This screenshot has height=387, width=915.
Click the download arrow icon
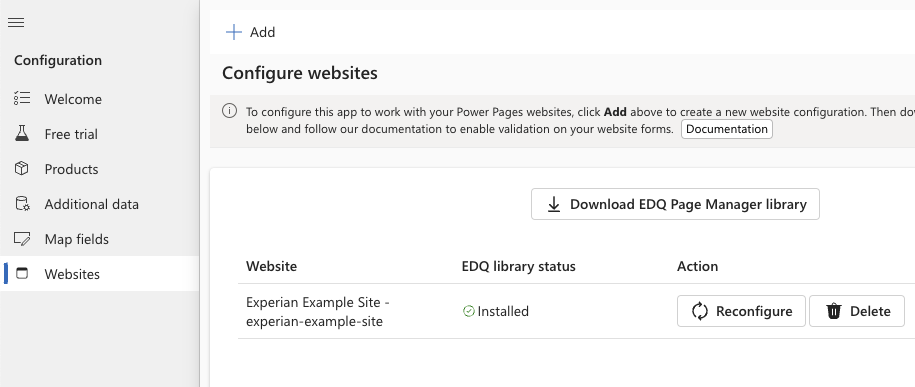(x=553, y=204)
